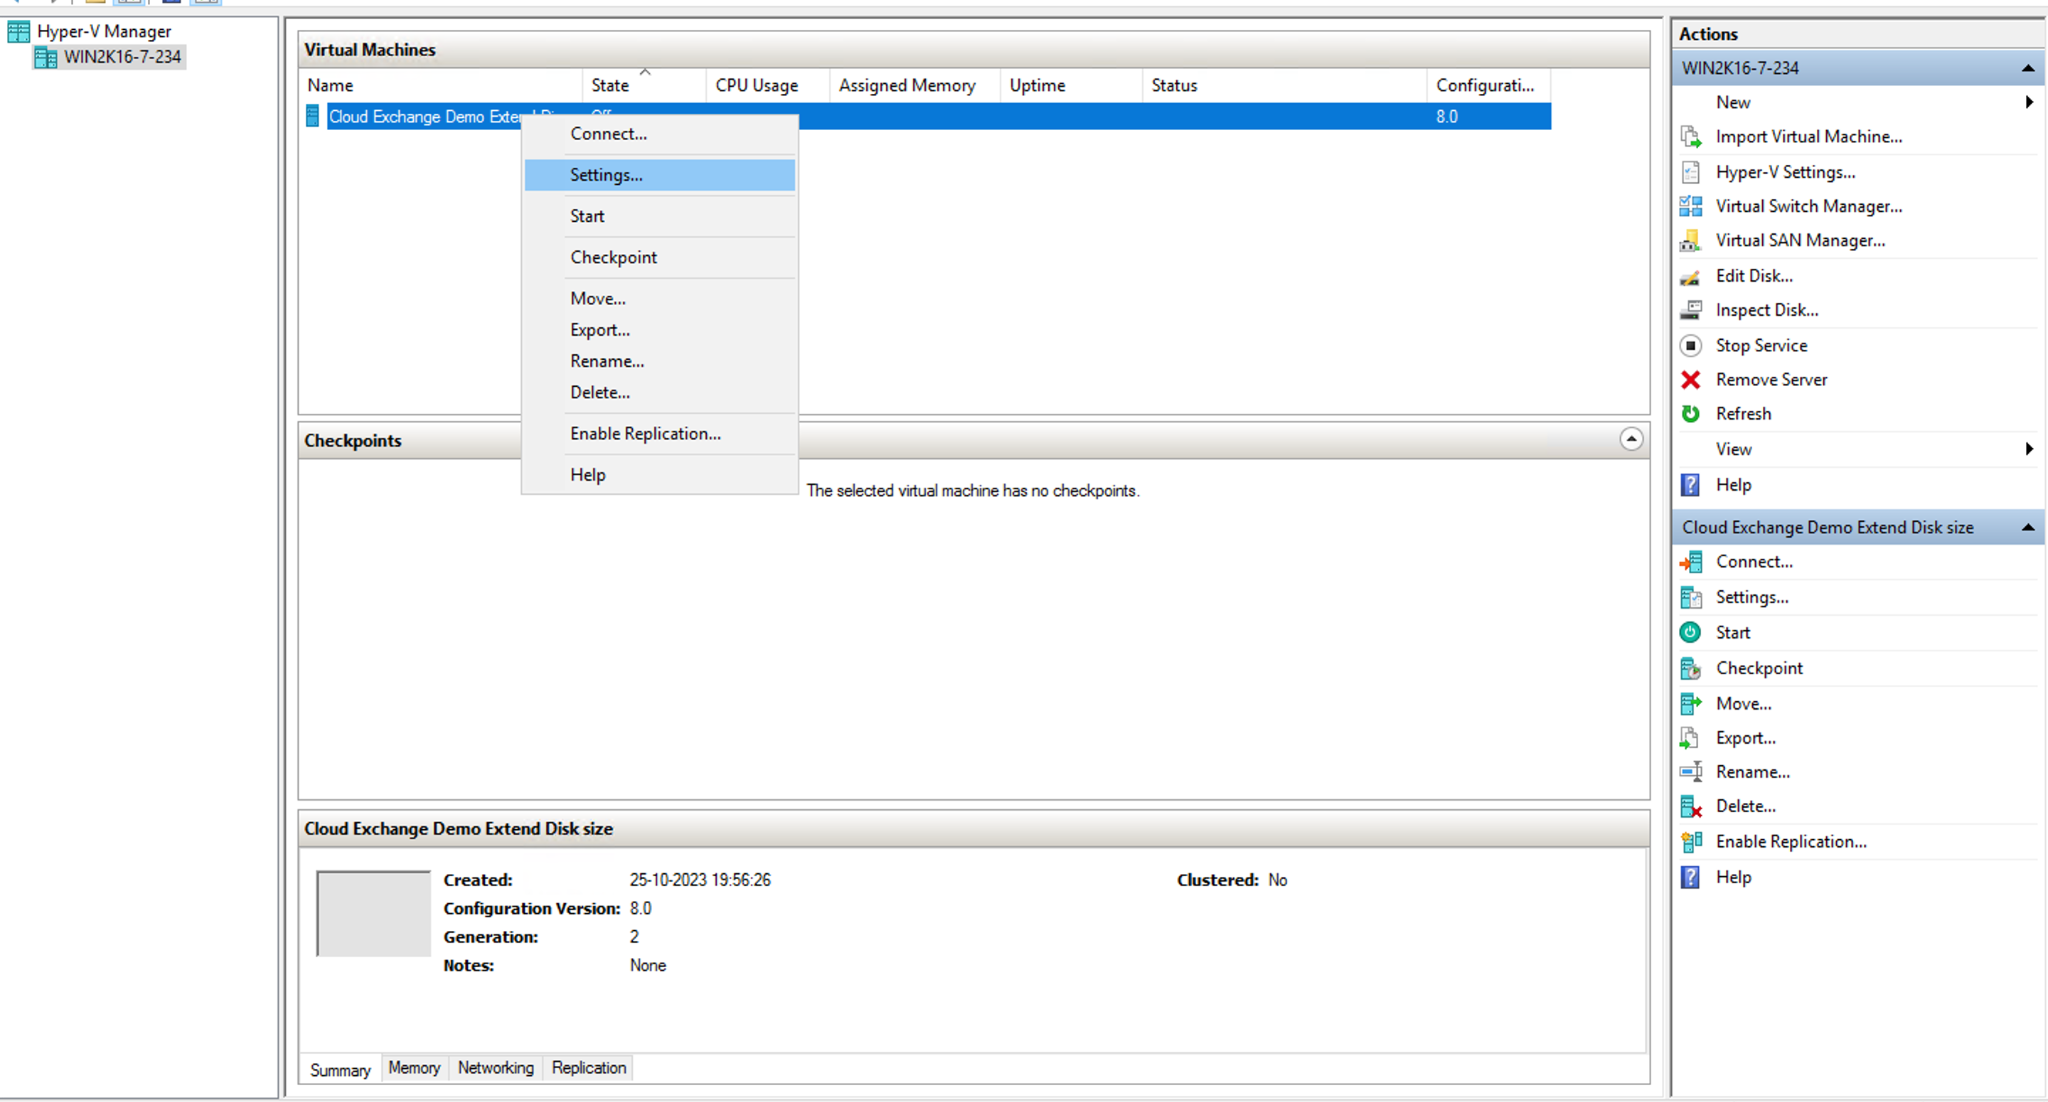The image size is (2048, 1102).
Task: Click the Stop Service icon
Action: coord(1691,345)
